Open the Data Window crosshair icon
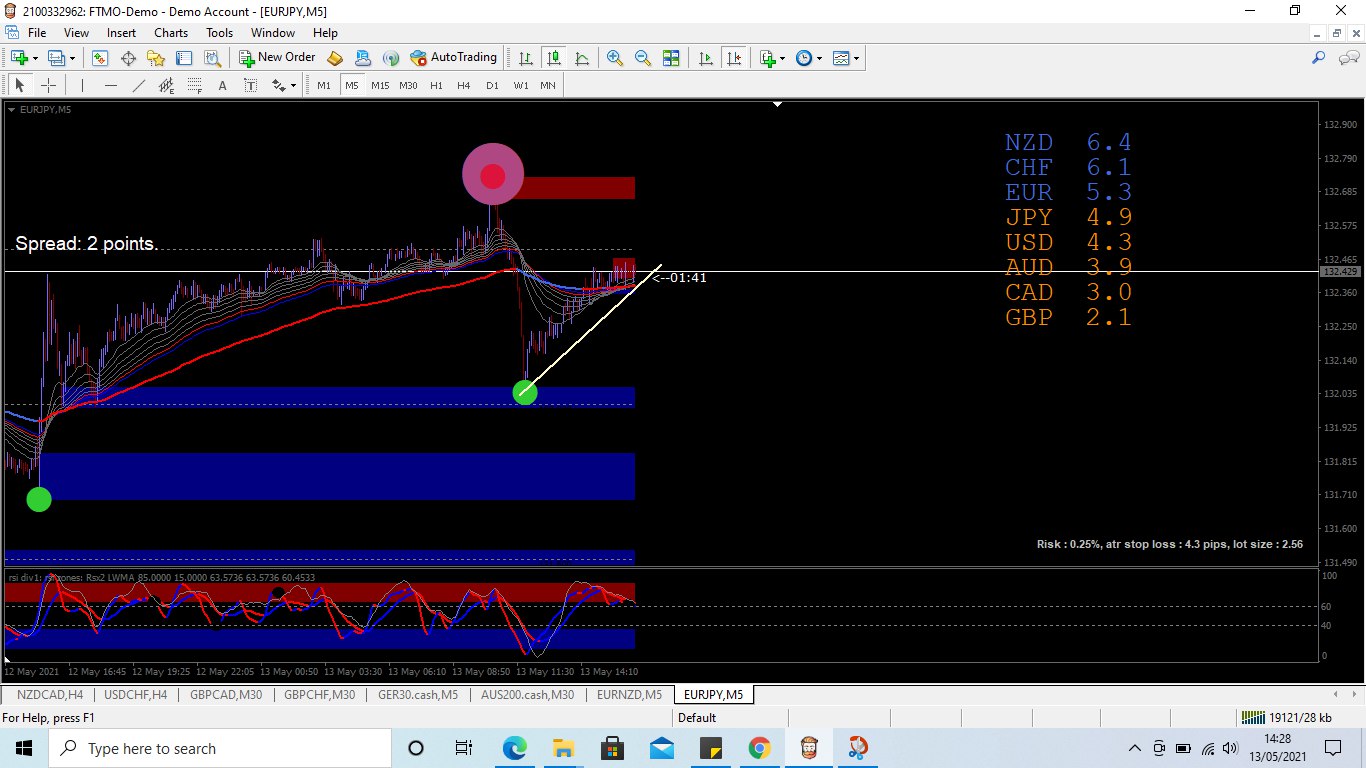Viewport: 1366px width, 768px height. (x=128, y=58)
